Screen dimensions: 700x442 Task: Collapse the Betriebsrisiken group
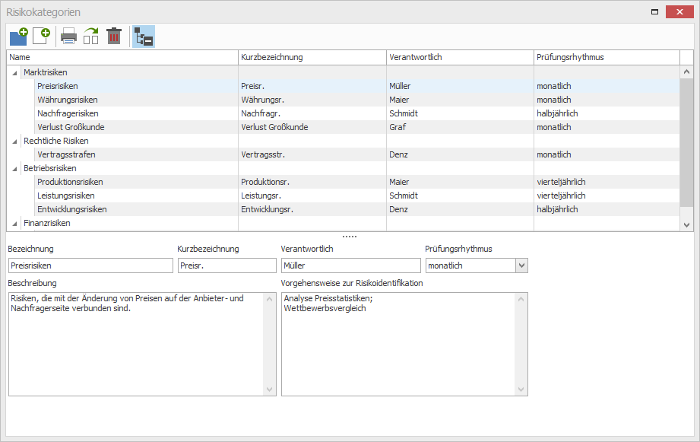pyautogui.click(x=15, y=169)
